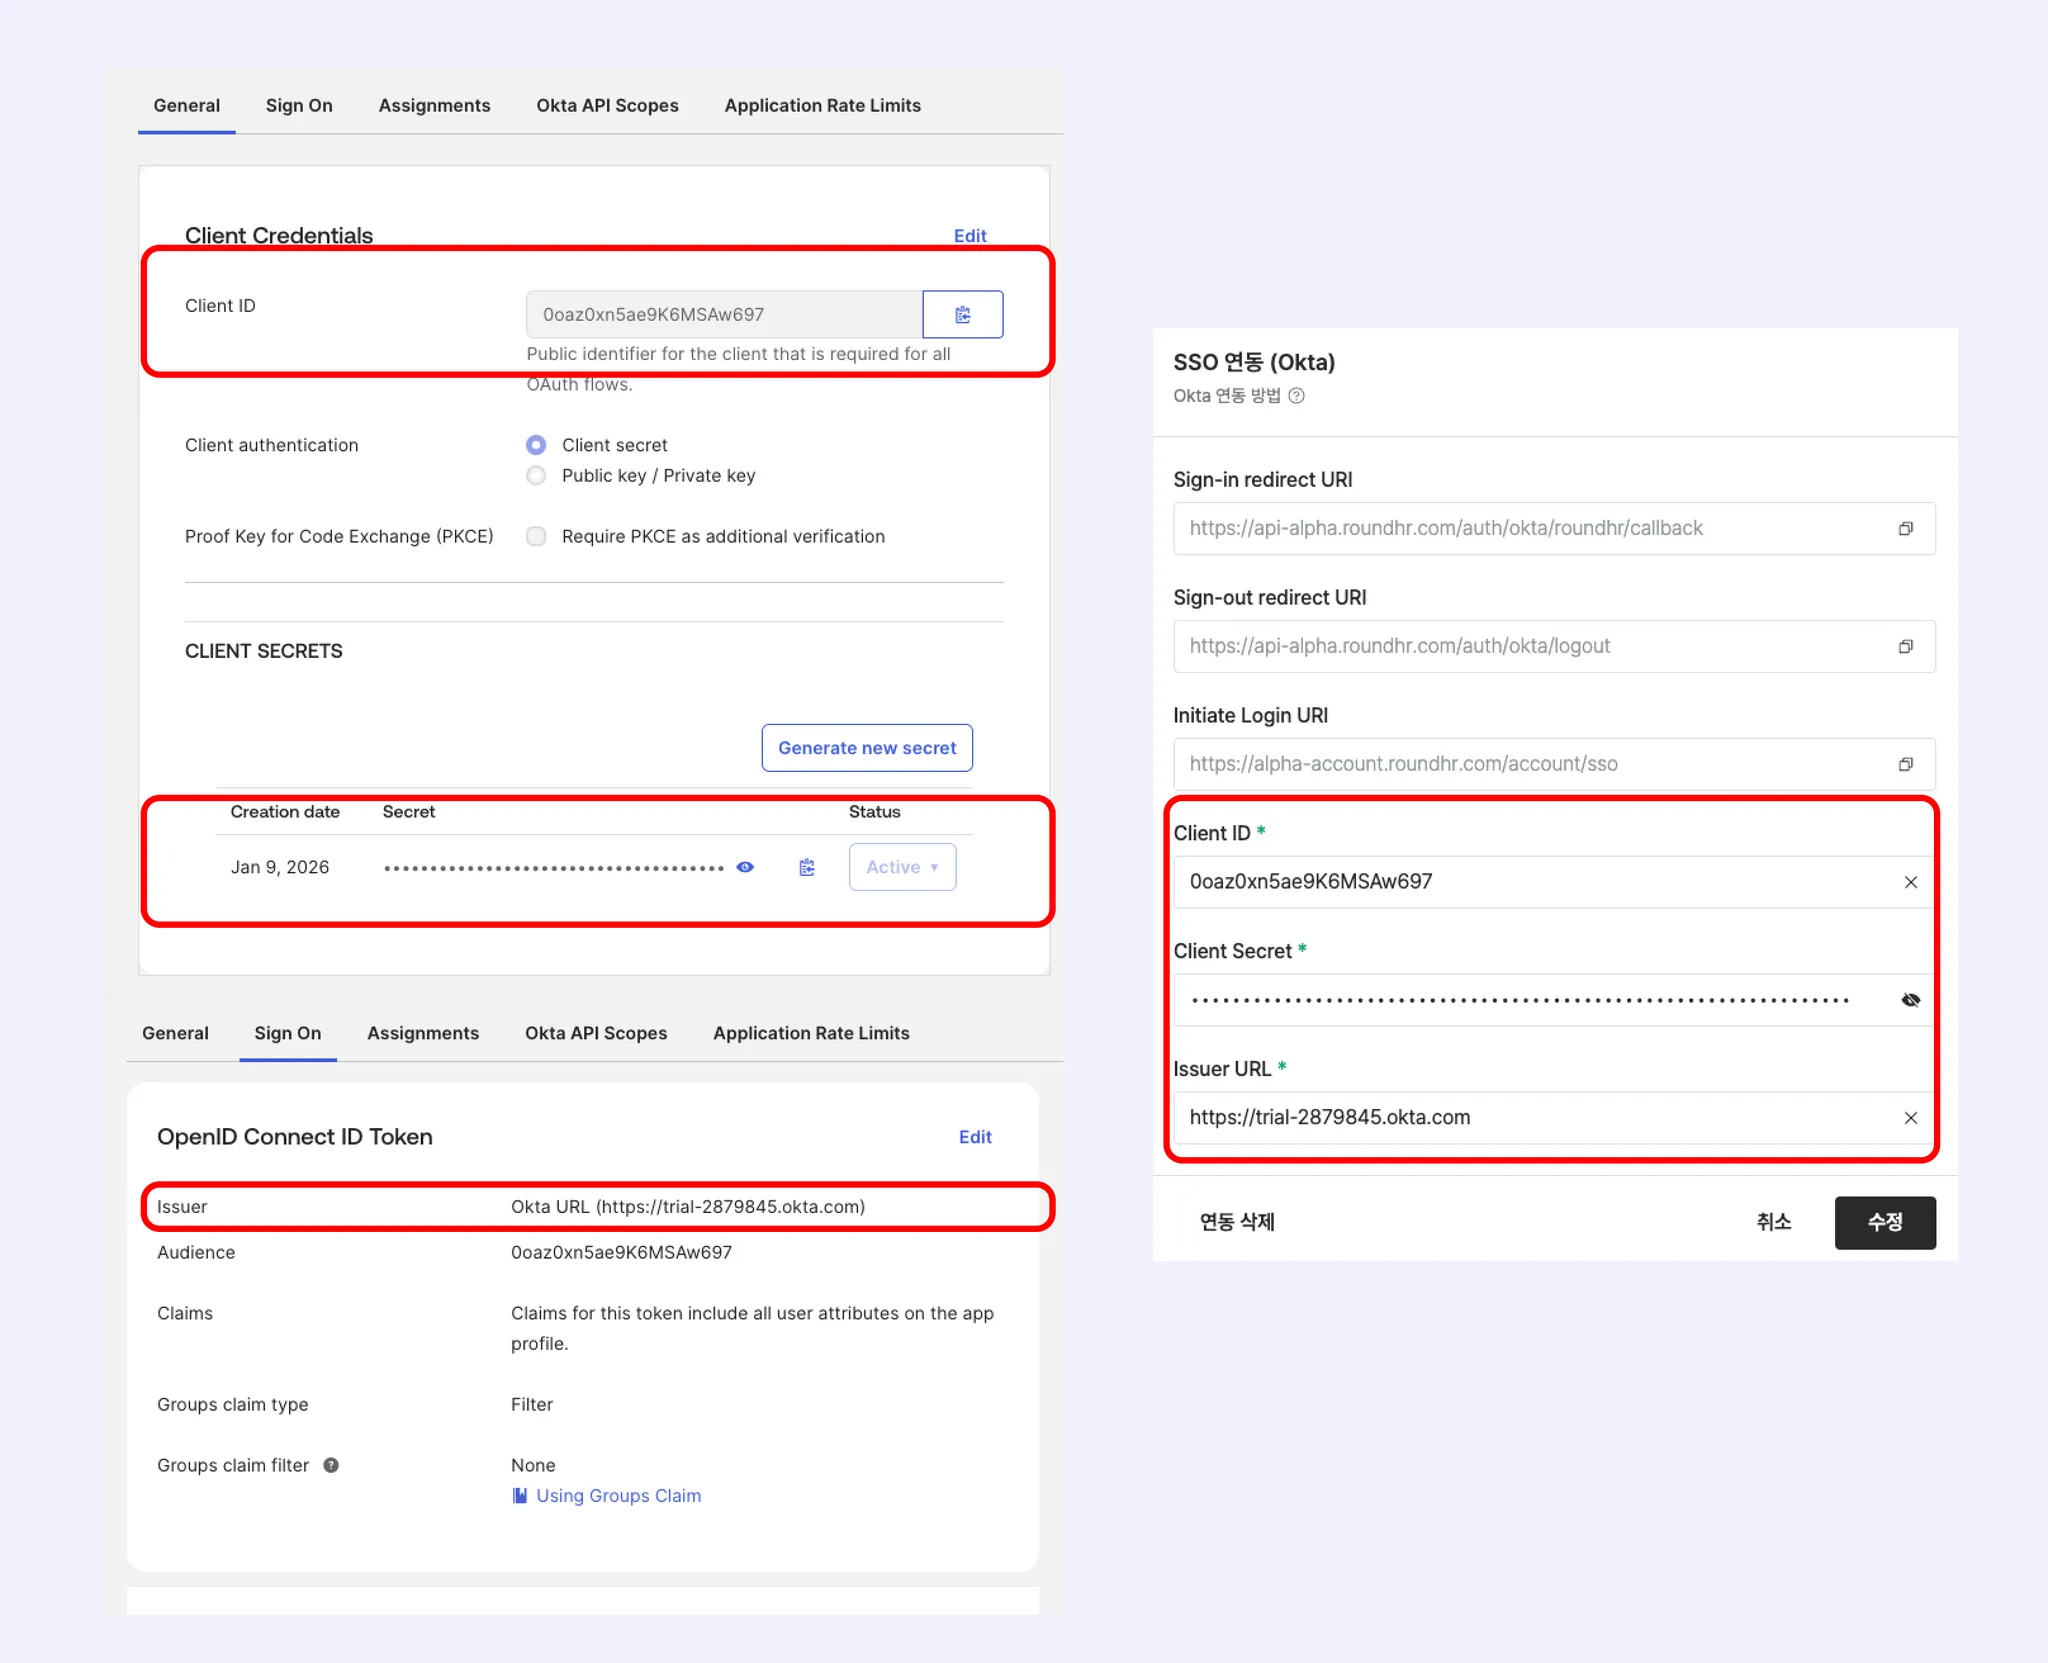Screen dimensions: 2048x1663
Task: Clear the Issuer URL field
Action: [x=1910, y=1118]
